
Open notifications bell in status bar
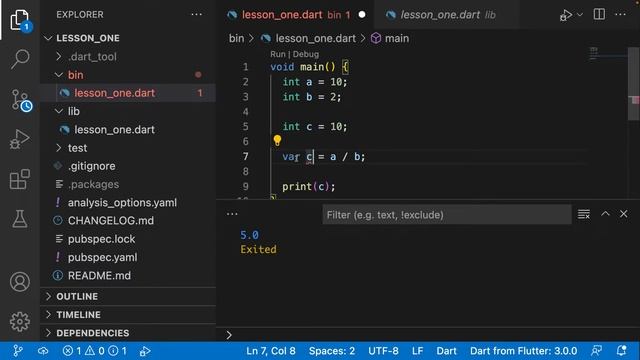pyautogui.click(x=622, y=351)
